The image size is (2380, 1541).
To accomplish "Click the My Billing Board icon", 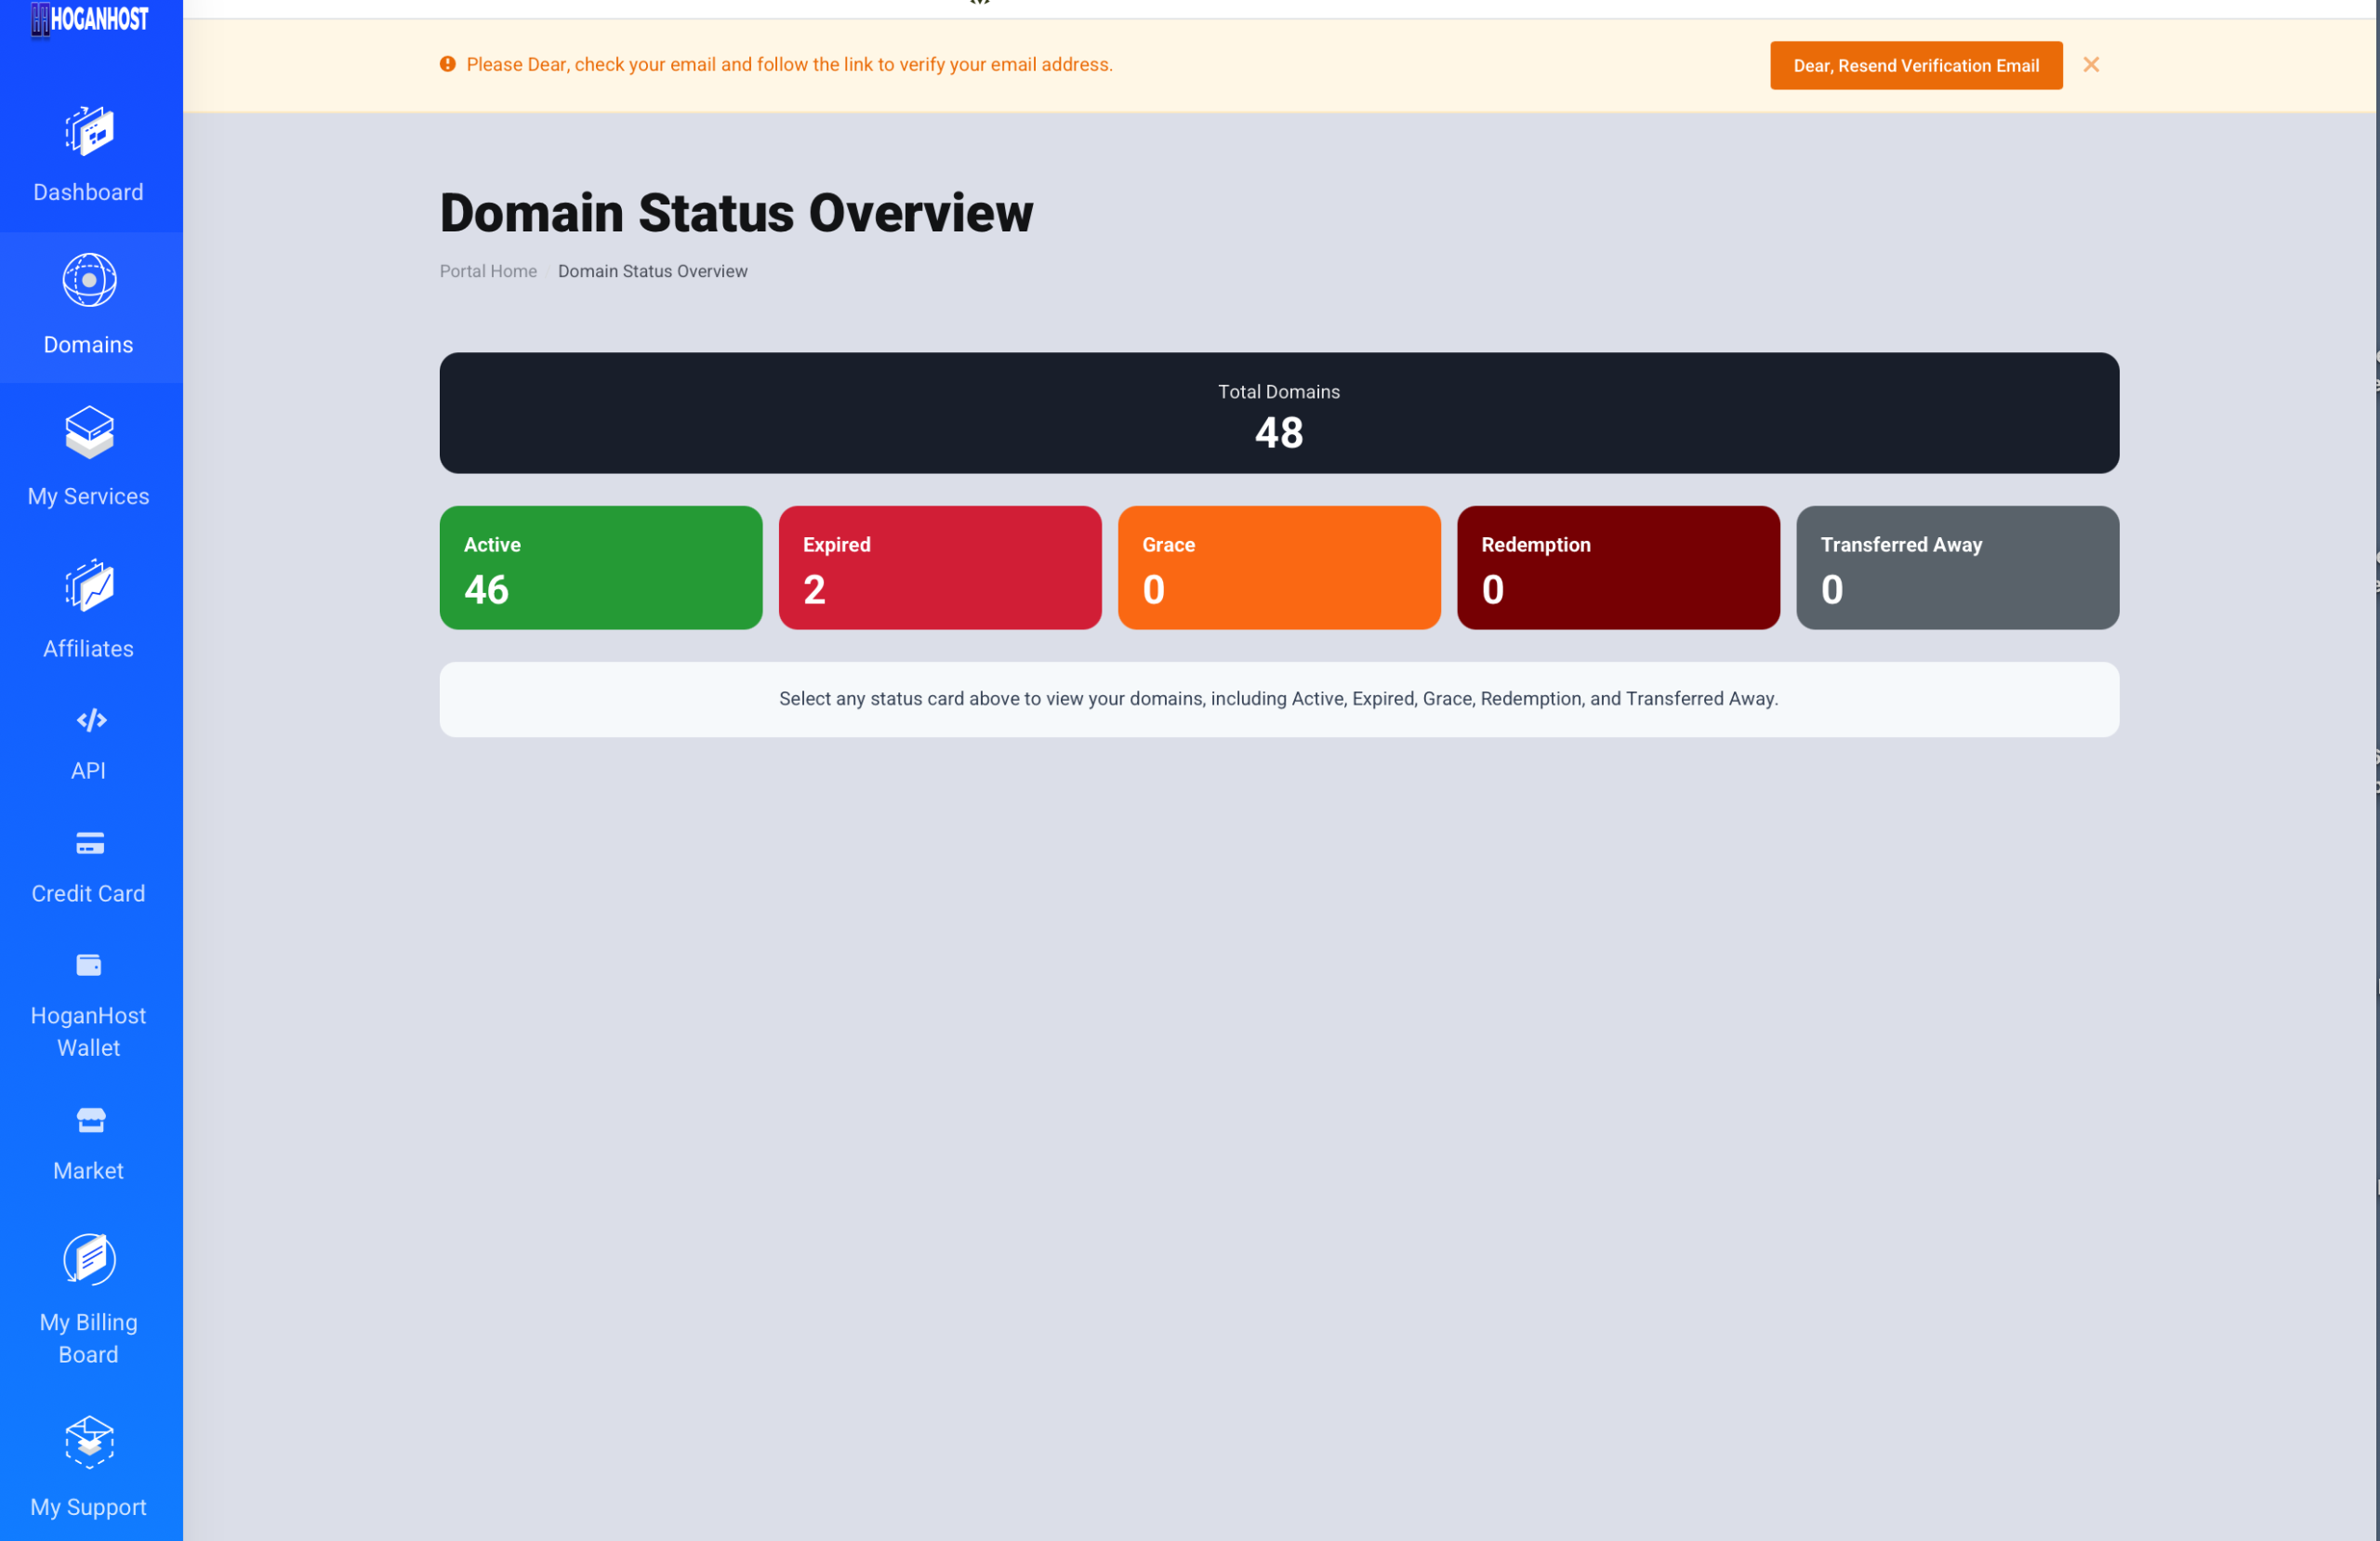I will point(89,1259).
